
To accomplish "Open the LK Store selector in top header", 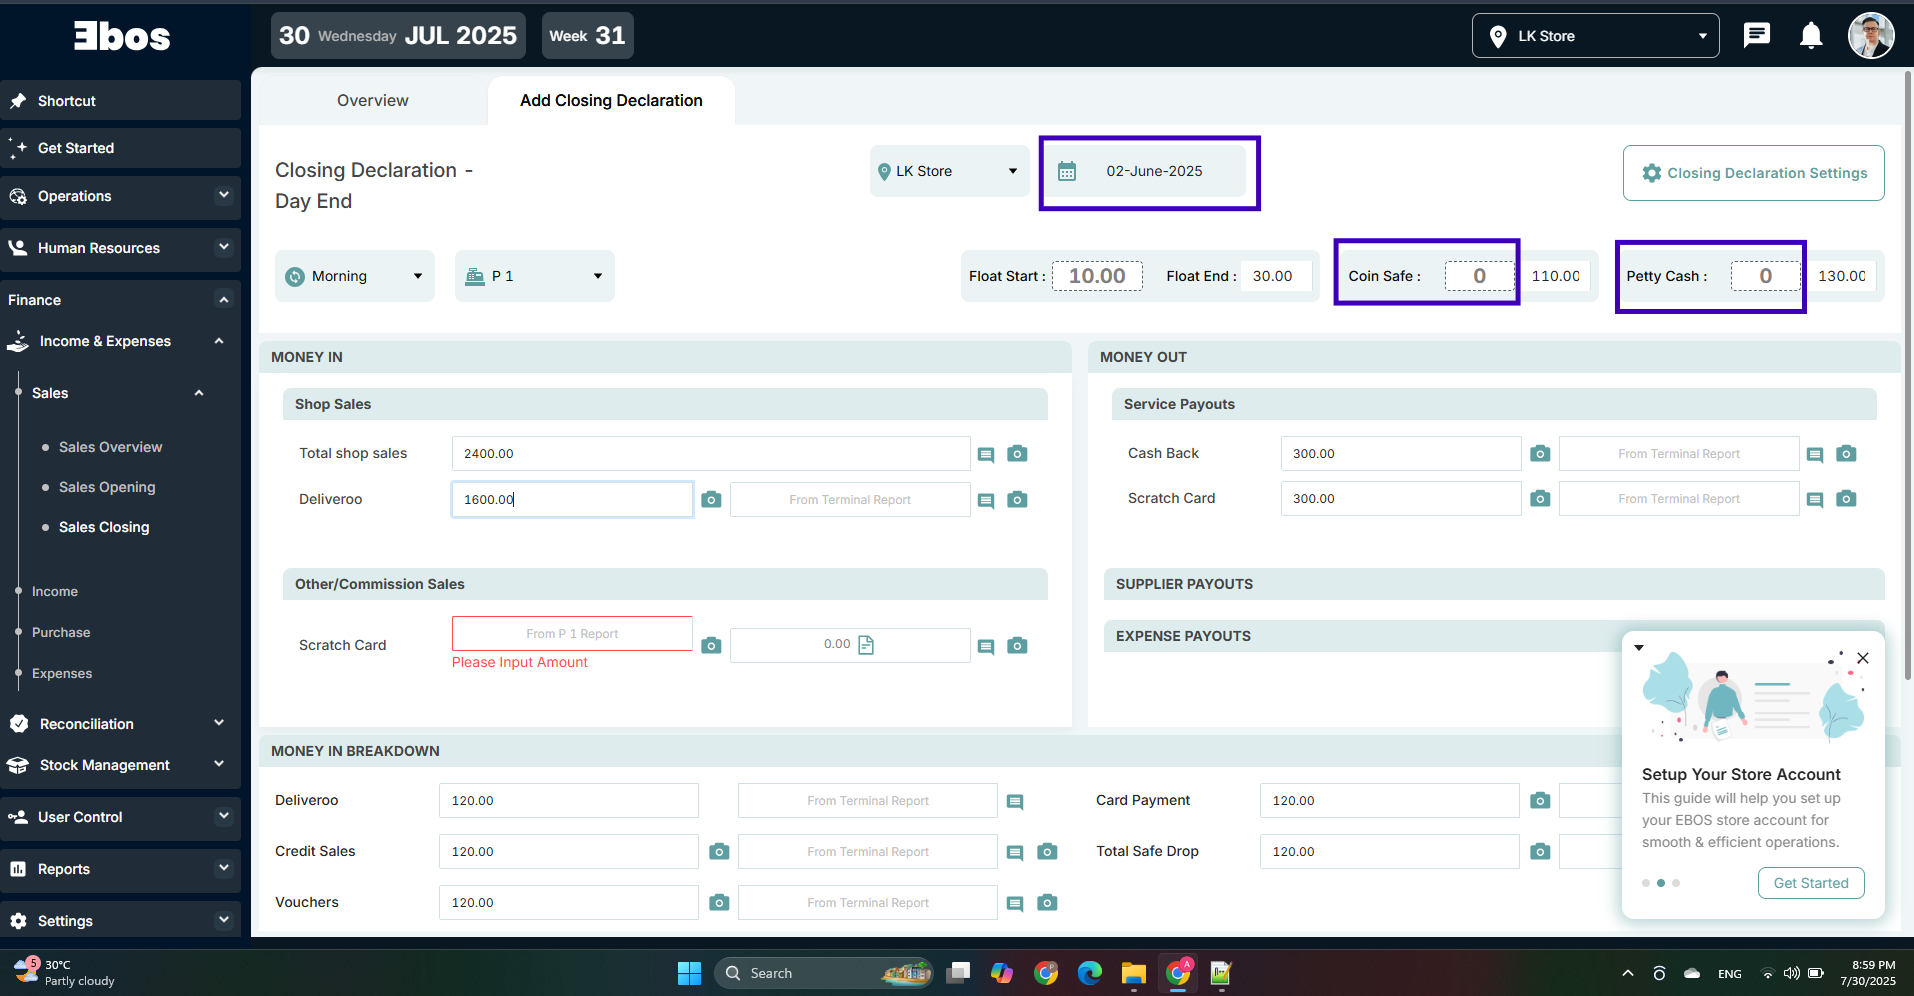I will click(1595, 36).
